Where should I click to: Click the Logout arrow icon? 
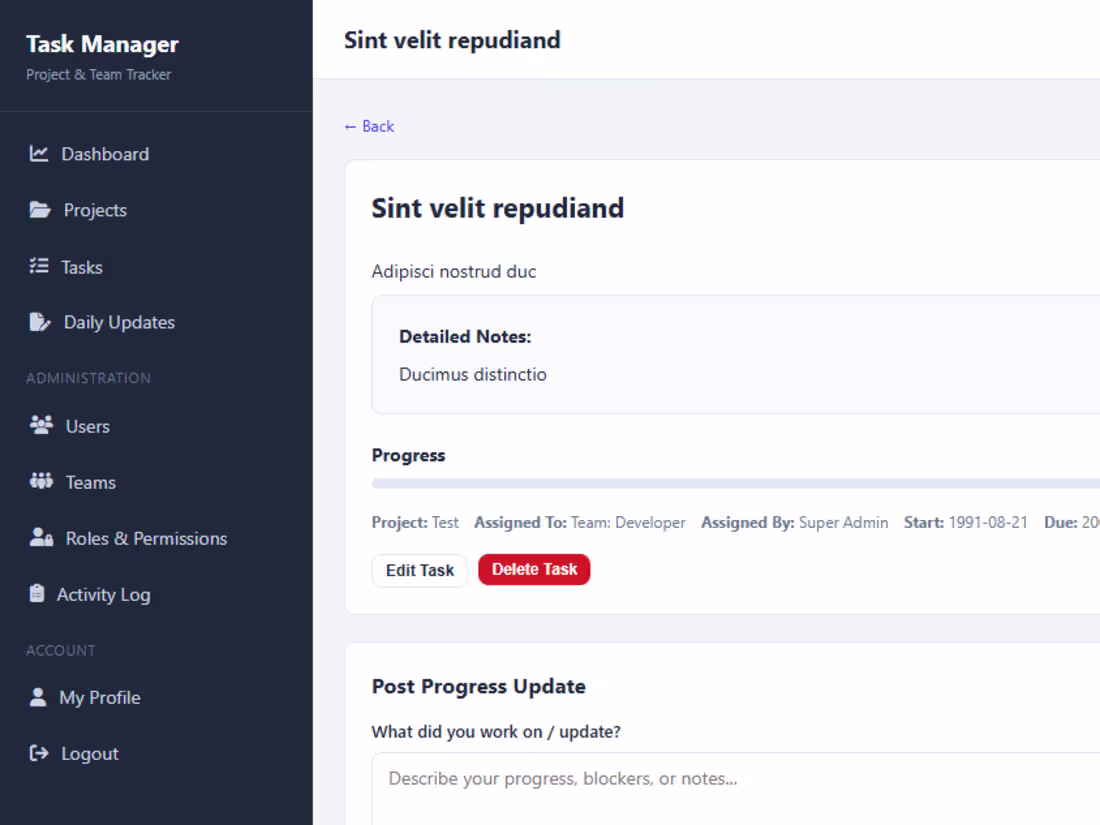(x=39, y=753)
